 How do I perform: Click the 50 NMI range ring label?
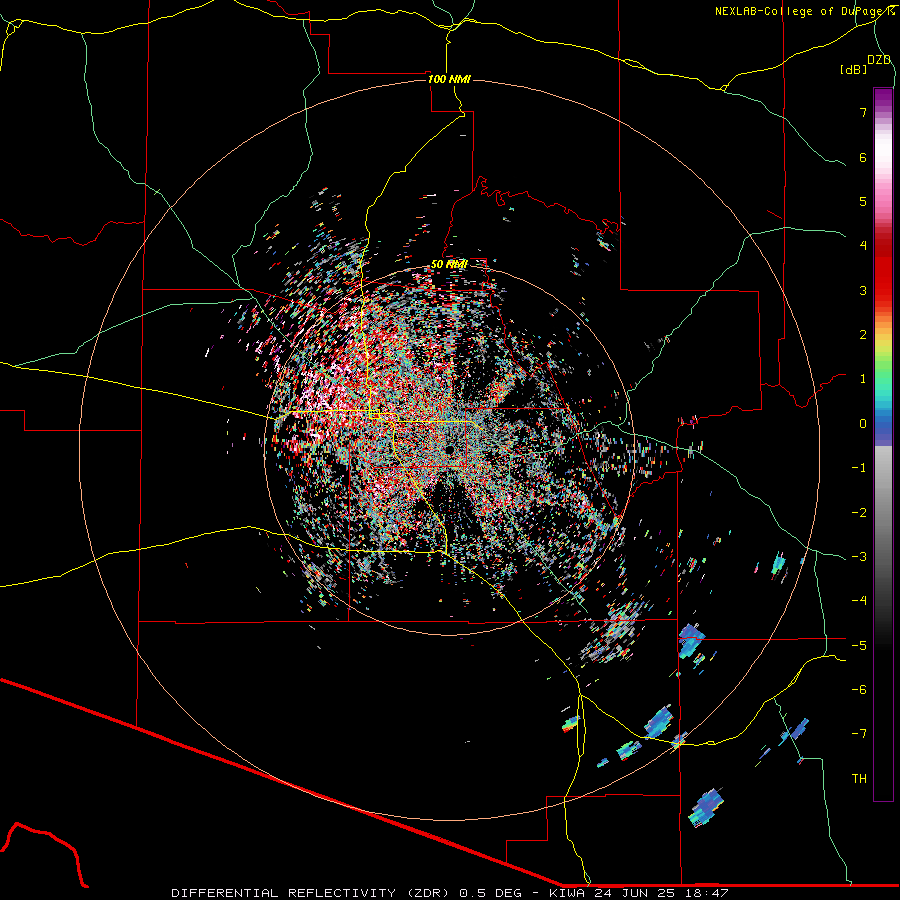(449, 264)
